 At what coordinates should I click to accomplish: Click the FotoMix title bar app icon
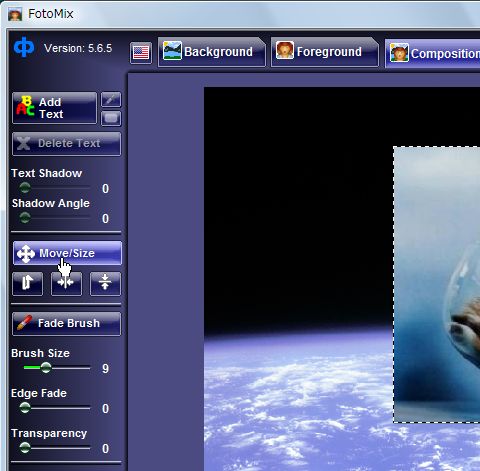click(15, 15)
